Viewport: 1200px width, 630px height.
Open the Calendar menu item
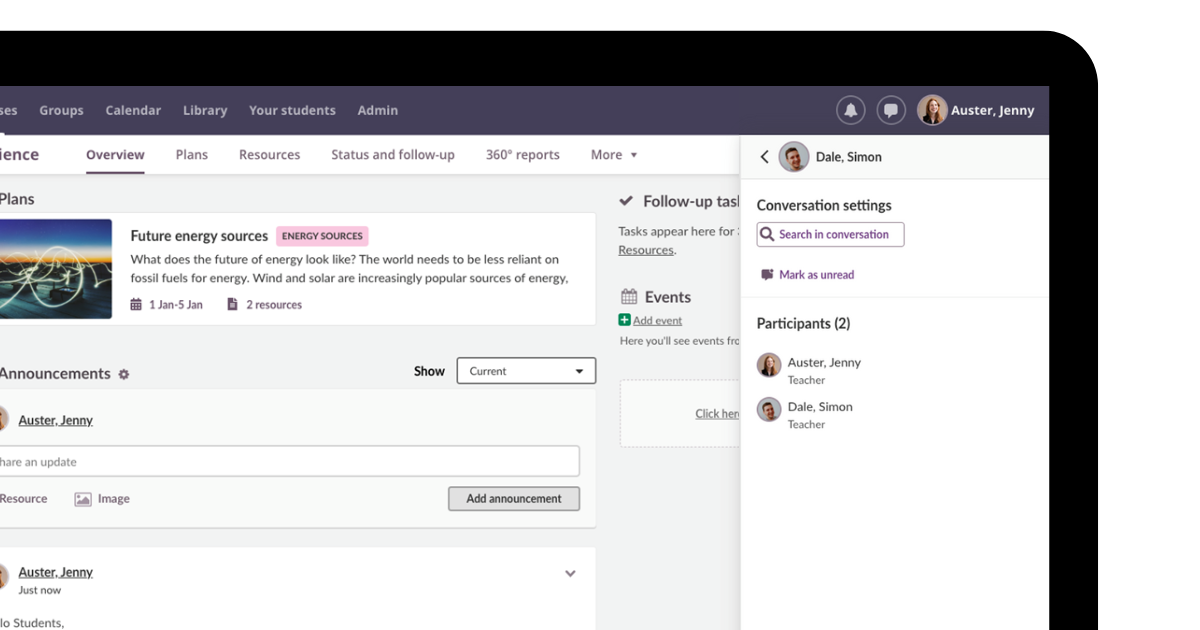(133, 110)
